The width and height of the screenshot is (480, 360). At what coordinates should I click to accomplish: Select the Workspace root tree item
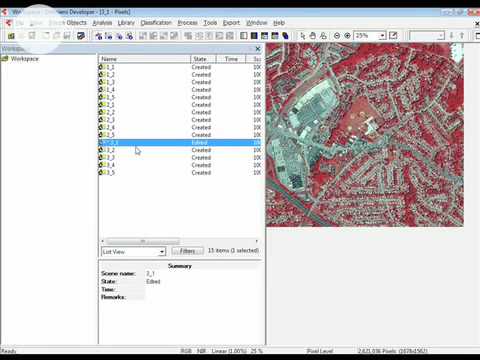[x=21, y=59]
